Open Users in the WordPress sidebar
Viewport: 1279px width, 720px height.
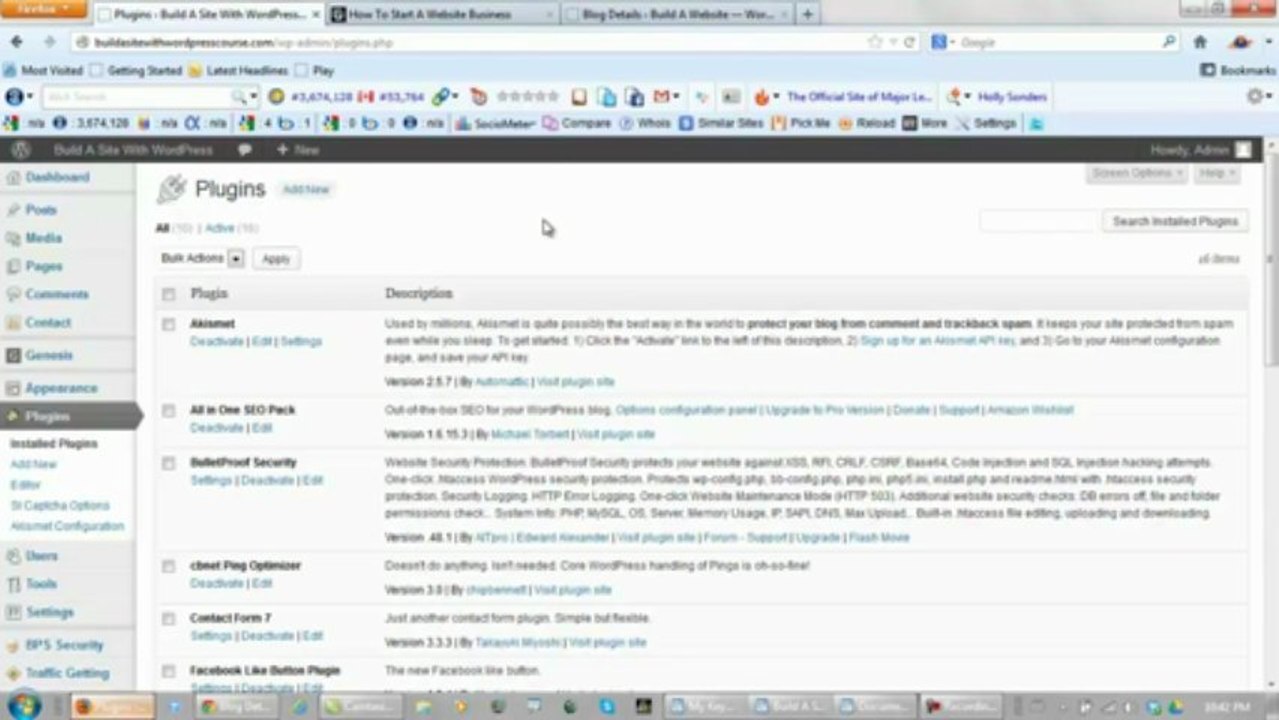pyautogui.click(x=42, y=555)
